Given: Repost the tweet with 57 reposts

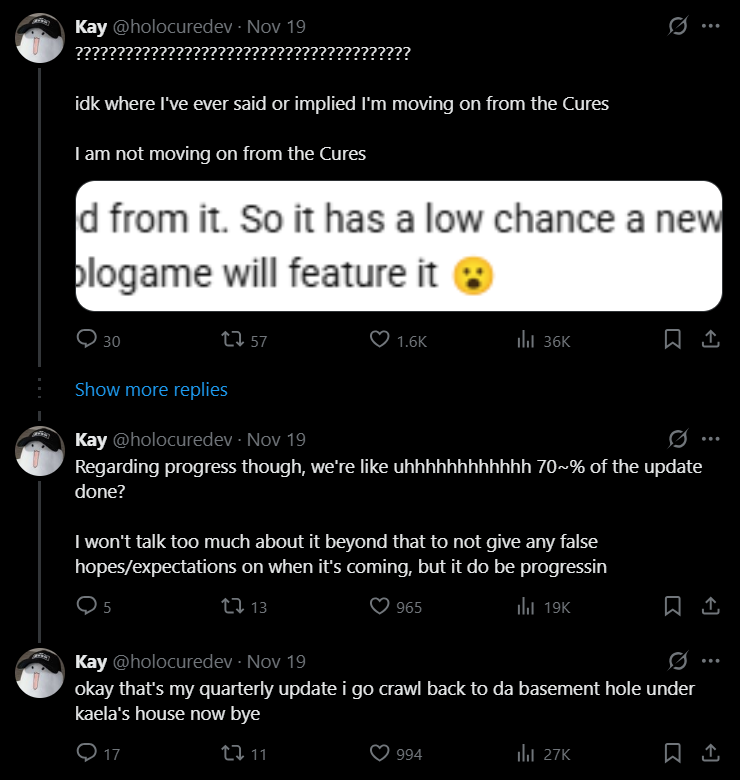Looking at the screenshot, I should pyautogui.click(x=231, y=341).
